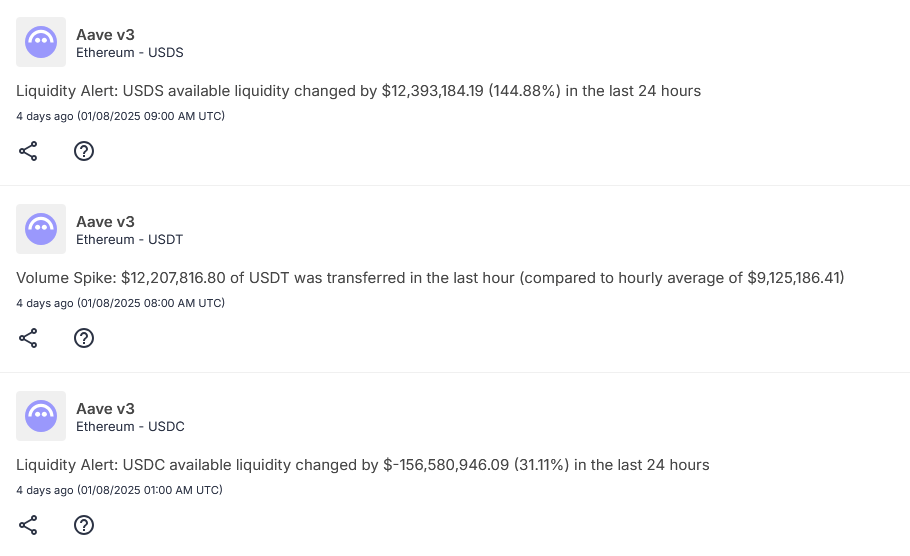Select the Ethereum - USDT subtitle

(x=129, y=240)
